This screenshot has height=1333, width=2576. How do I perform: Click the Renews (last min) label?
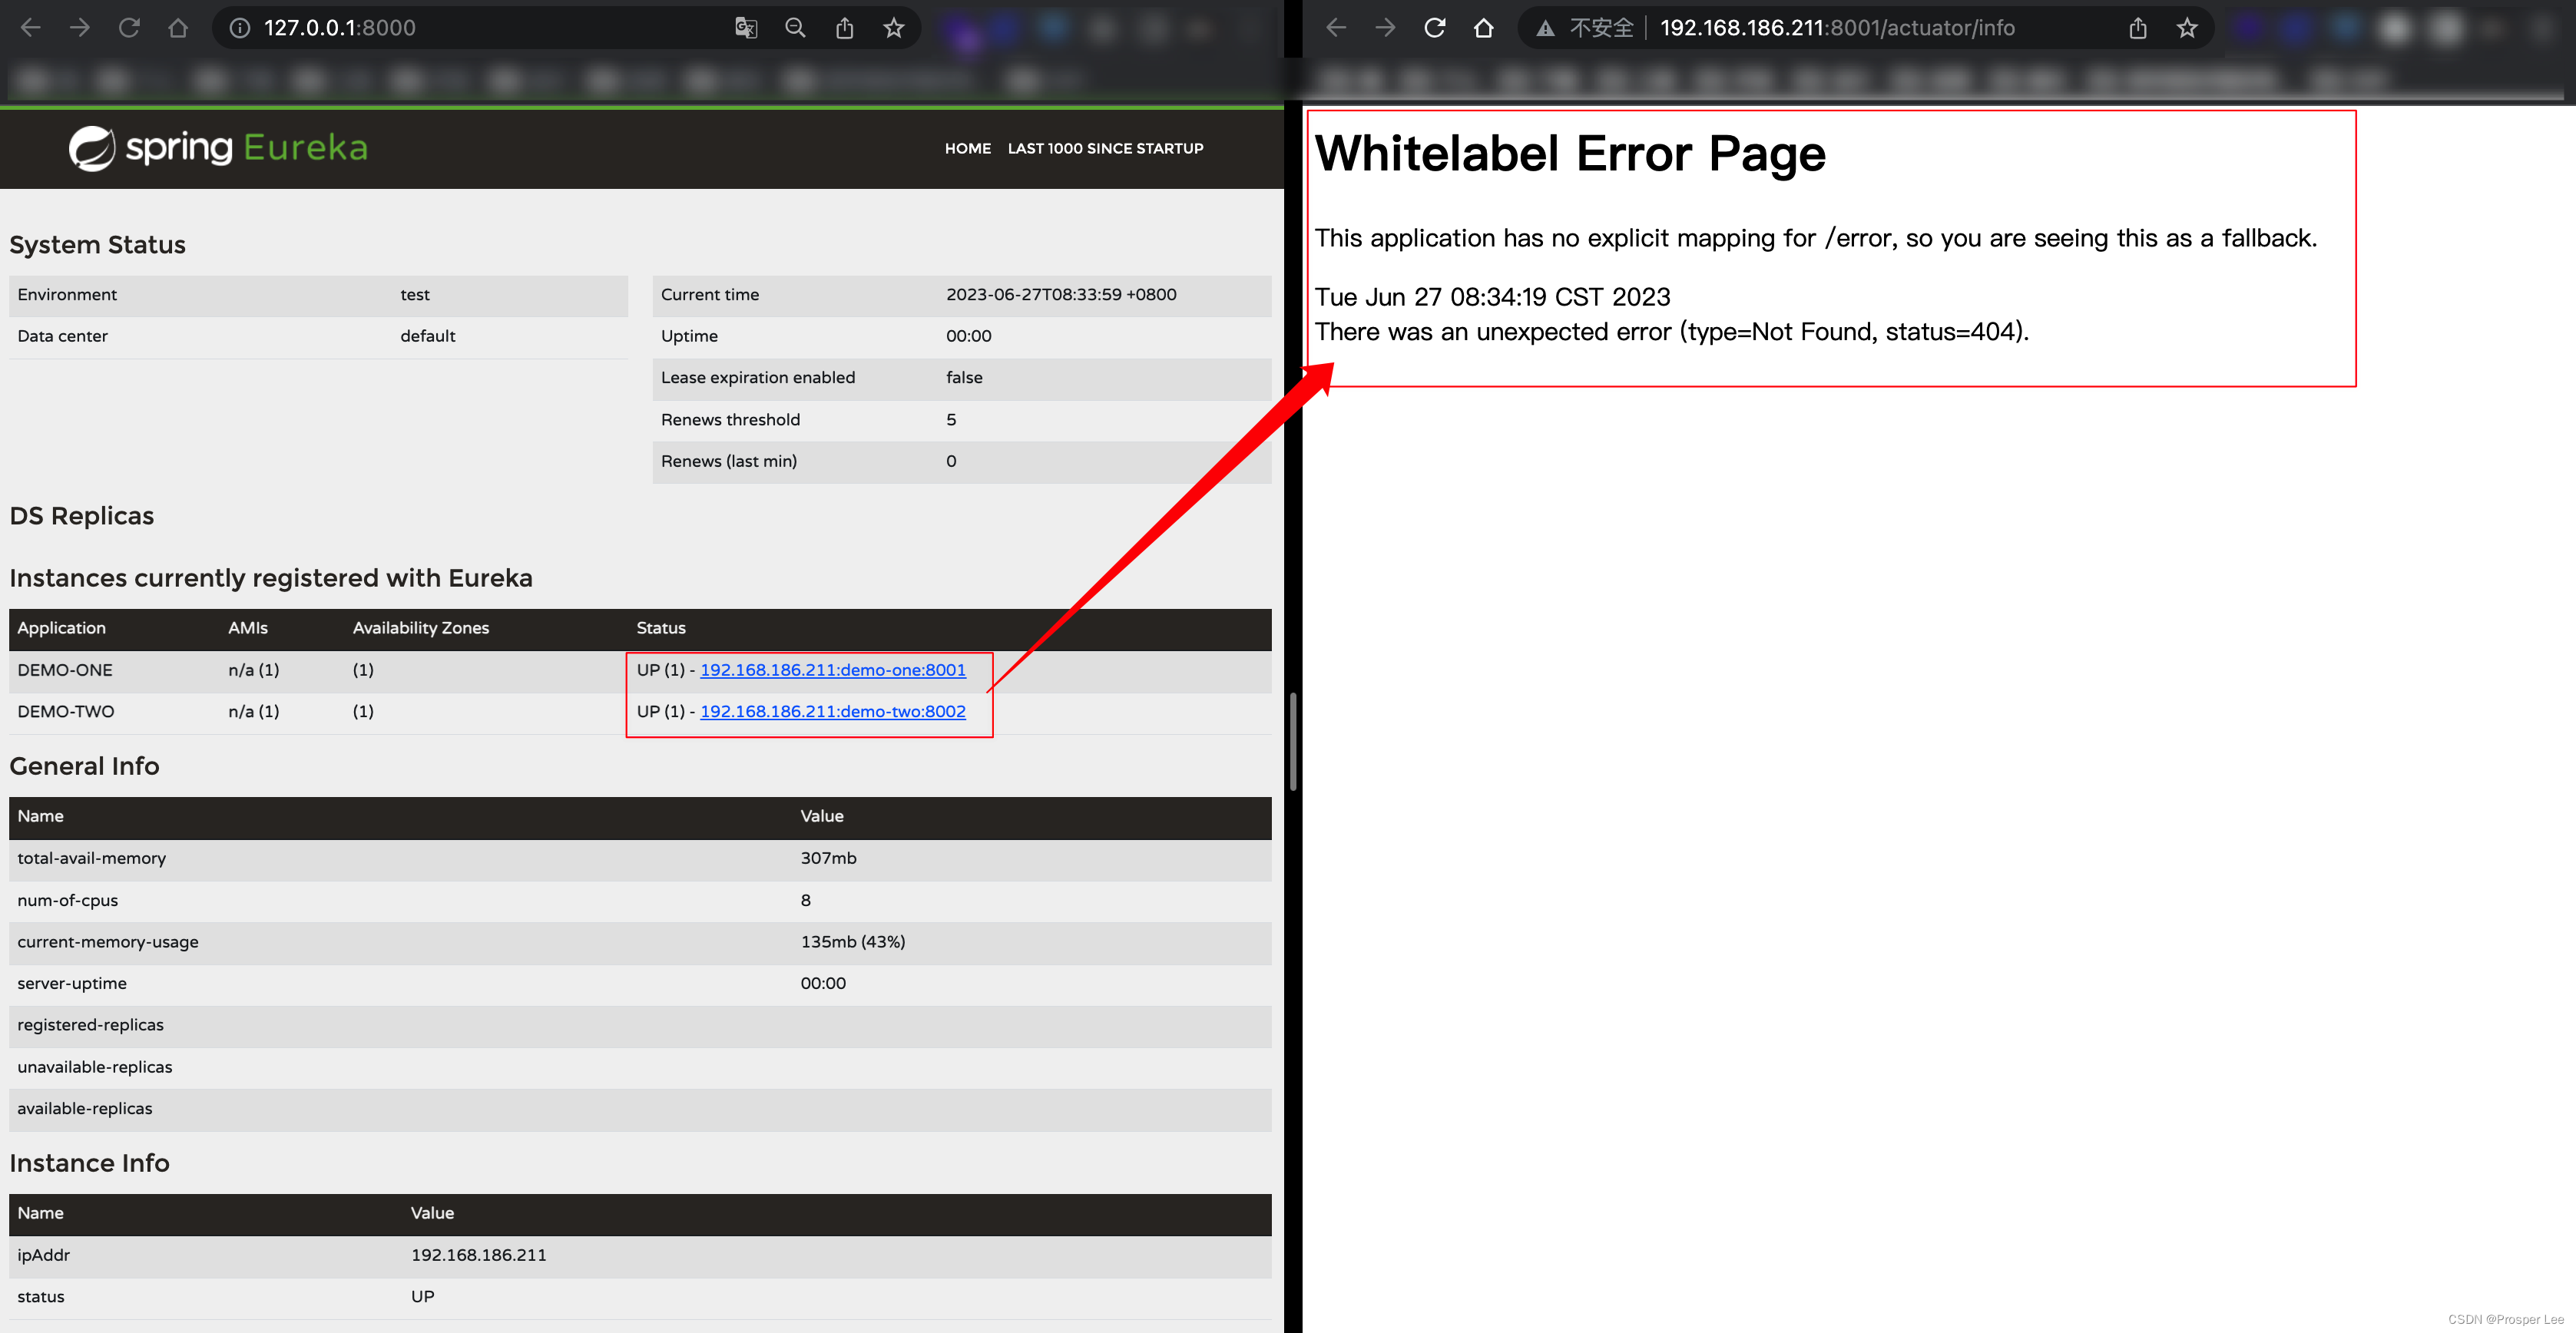(x=729, y=461)
